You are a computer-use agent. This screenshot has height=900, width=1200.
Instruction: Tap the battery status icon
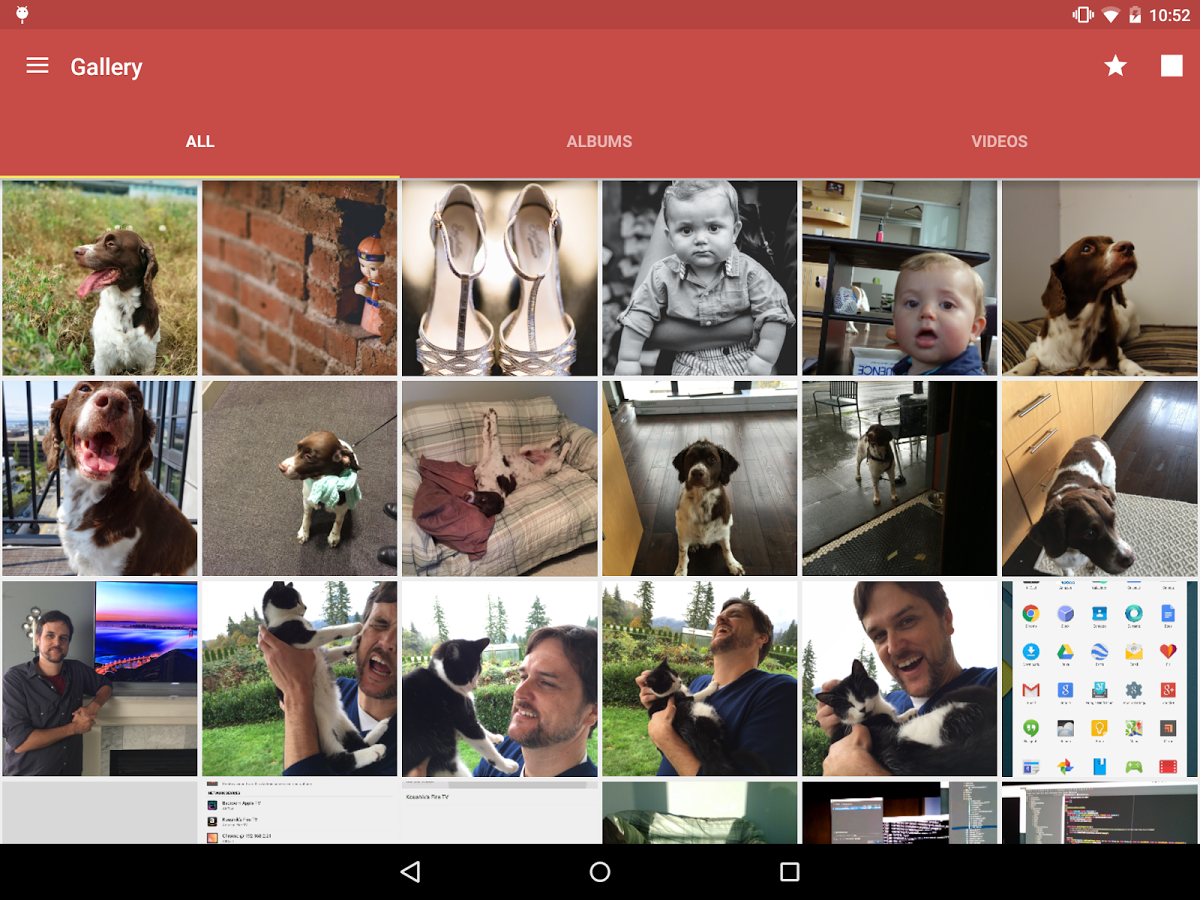point(1135,15)
